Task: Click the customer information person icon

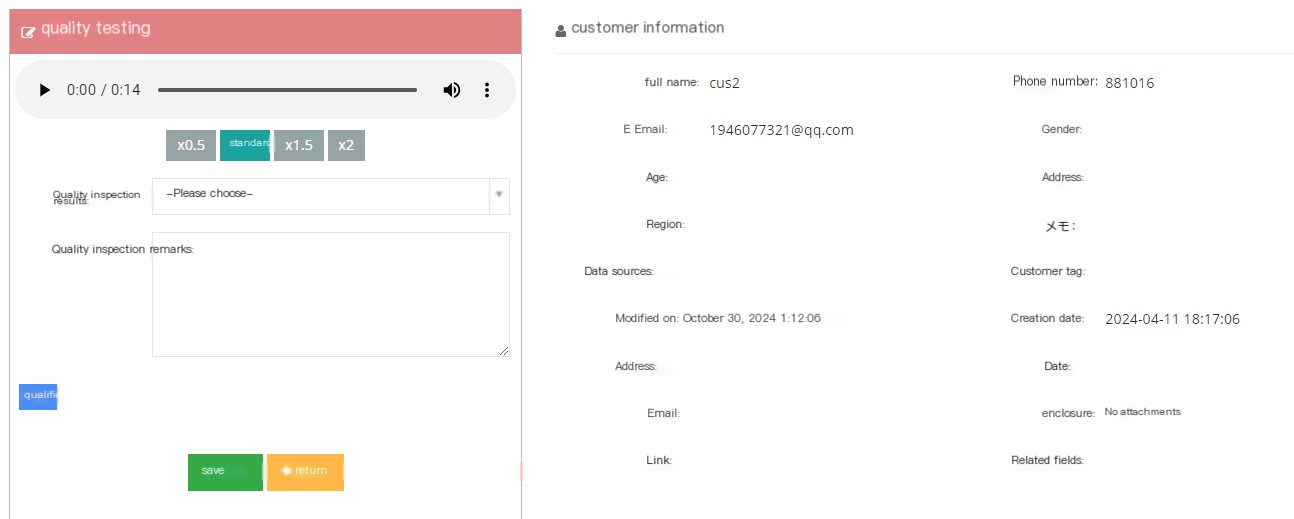Action: point(561,30)
